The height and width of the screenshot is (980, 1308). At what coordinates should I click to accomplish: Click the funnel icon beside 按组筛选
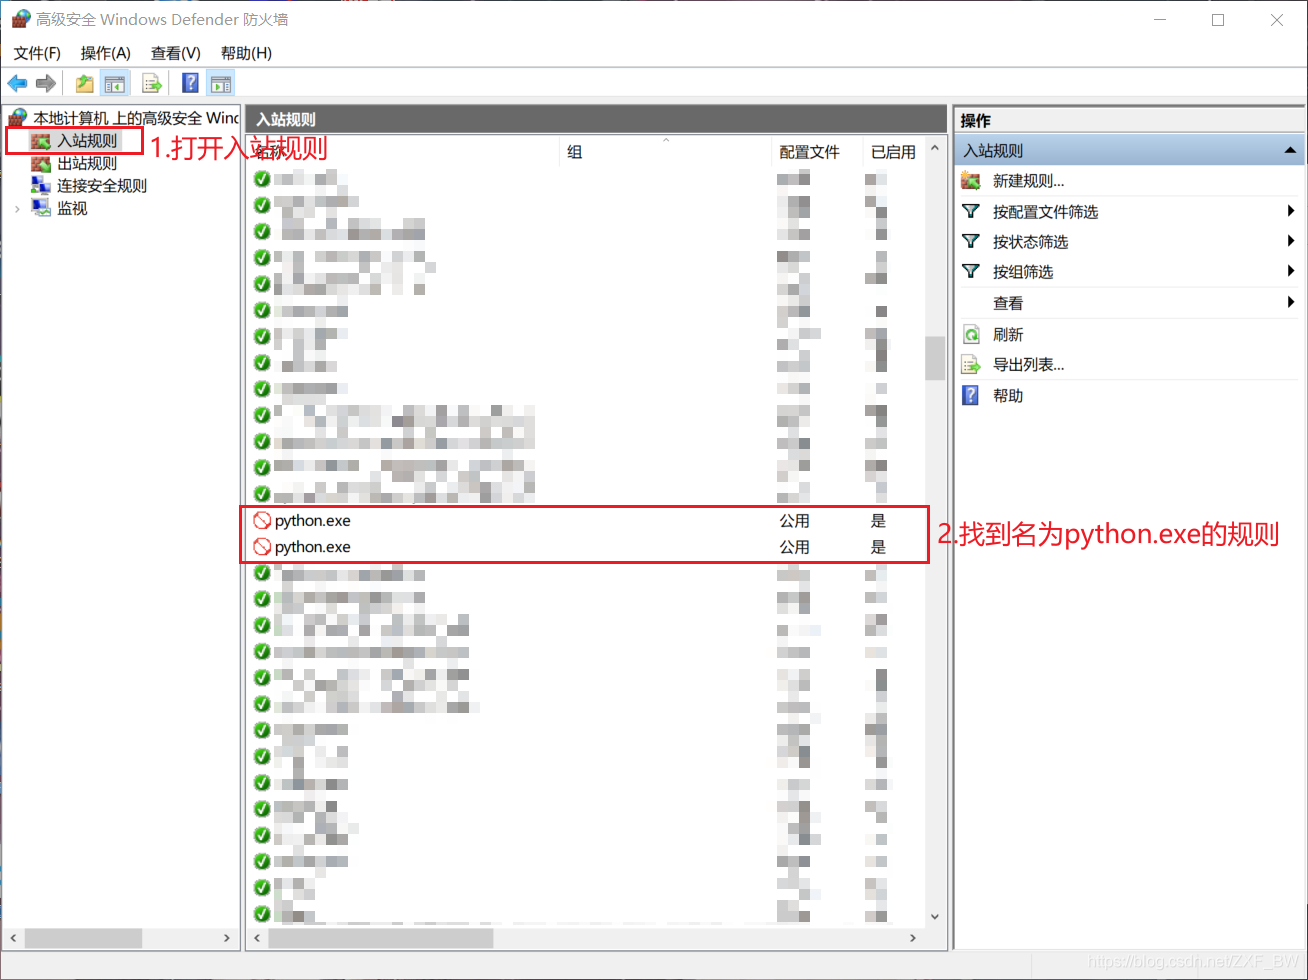tap(971, 271)
